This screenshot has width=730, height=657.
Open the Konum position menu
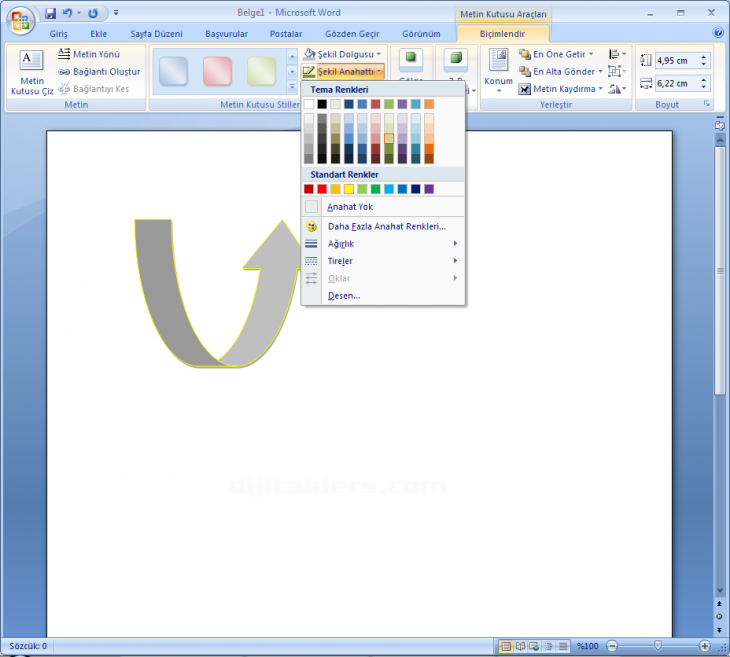pos(498,71)
